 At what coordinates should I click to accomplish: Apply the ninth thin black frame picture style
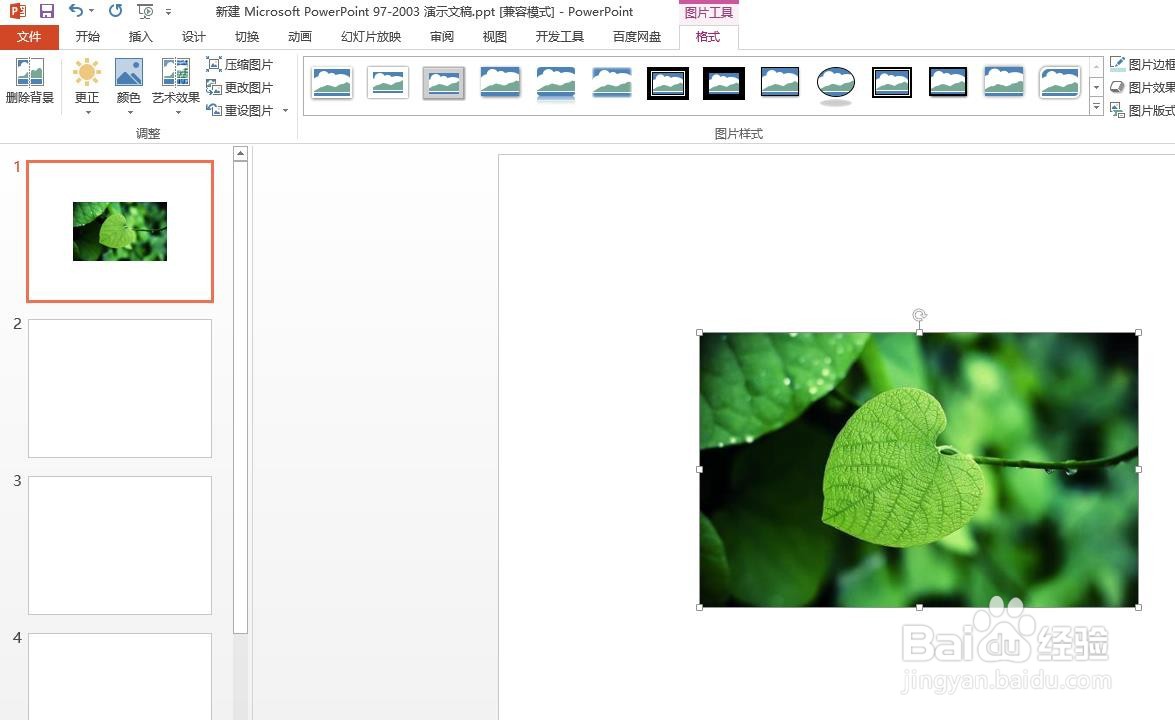point(780,82)
